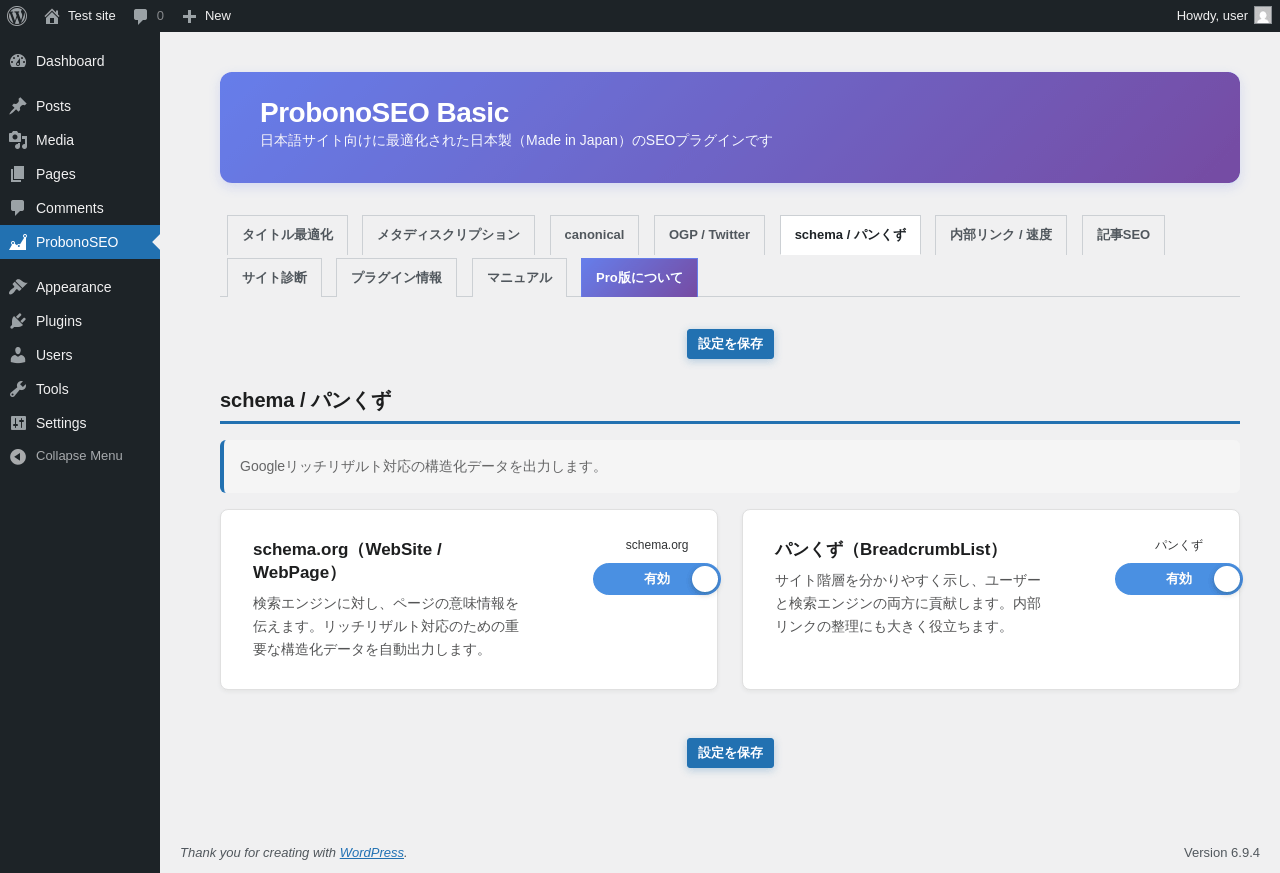Open the 内部リンク / 速度 tab
Viewport: 1280px width, 873px height.
[x=1001, y=235]
